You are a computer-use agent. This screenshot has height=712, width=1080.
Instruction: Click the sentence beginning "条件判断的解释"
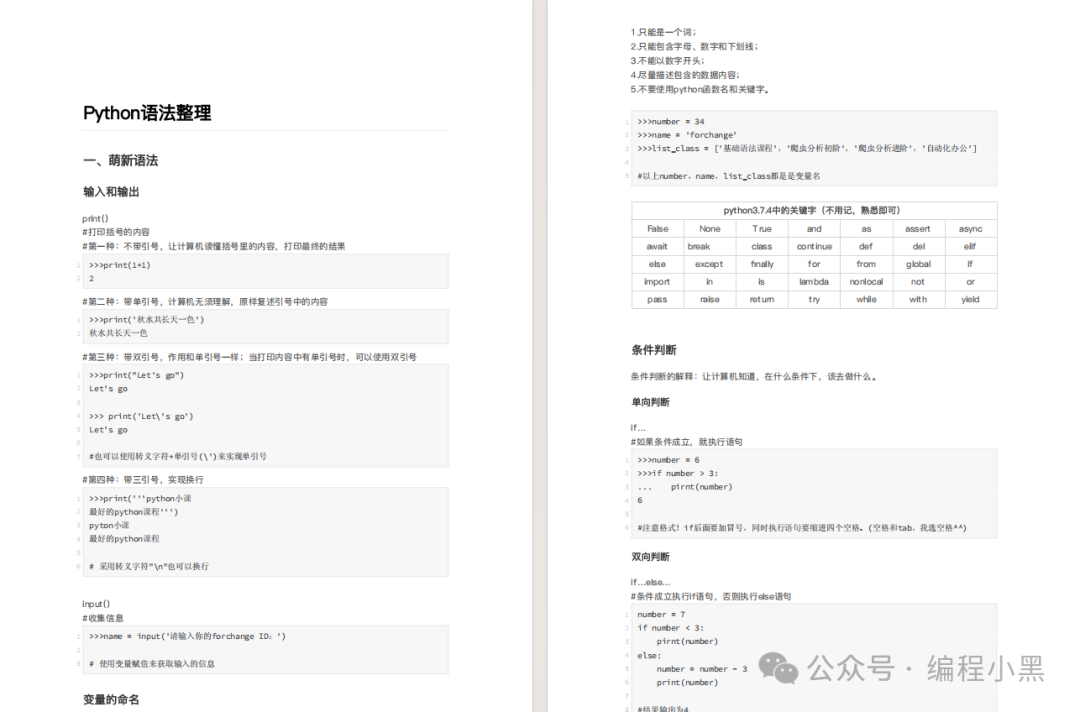point(754,377)
